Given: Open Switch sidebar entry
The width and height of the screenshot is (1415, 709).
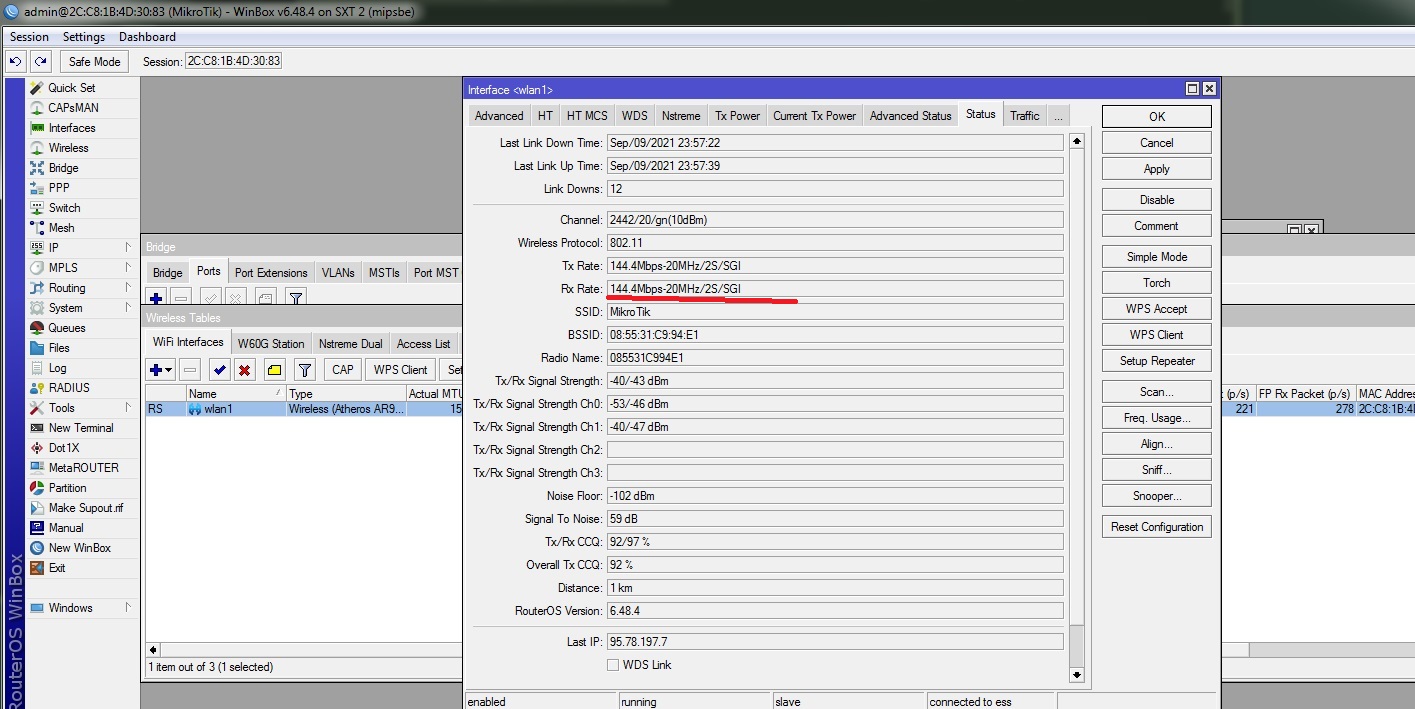Looking at the screenshot, I should (x=64, y=208).
